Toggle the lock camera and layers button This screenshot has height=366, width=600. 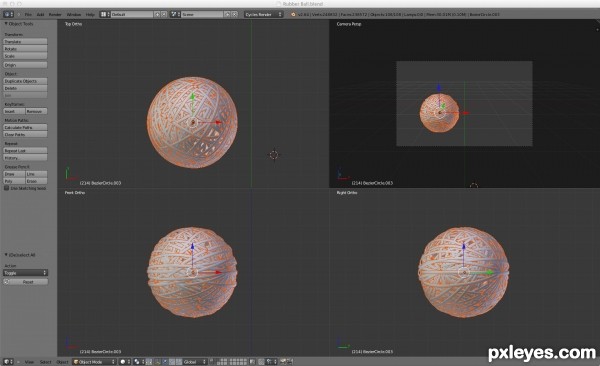click(252, 362)
